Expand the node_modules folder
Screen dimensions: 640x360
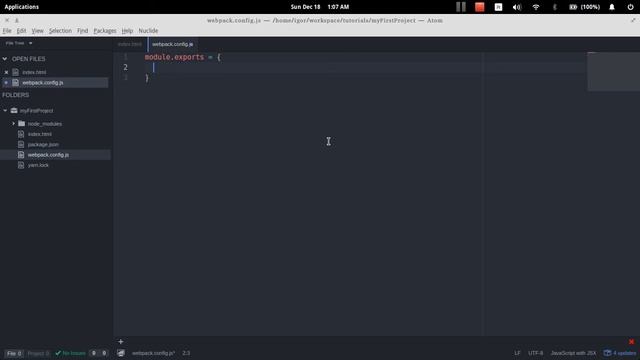pos(13,123)
